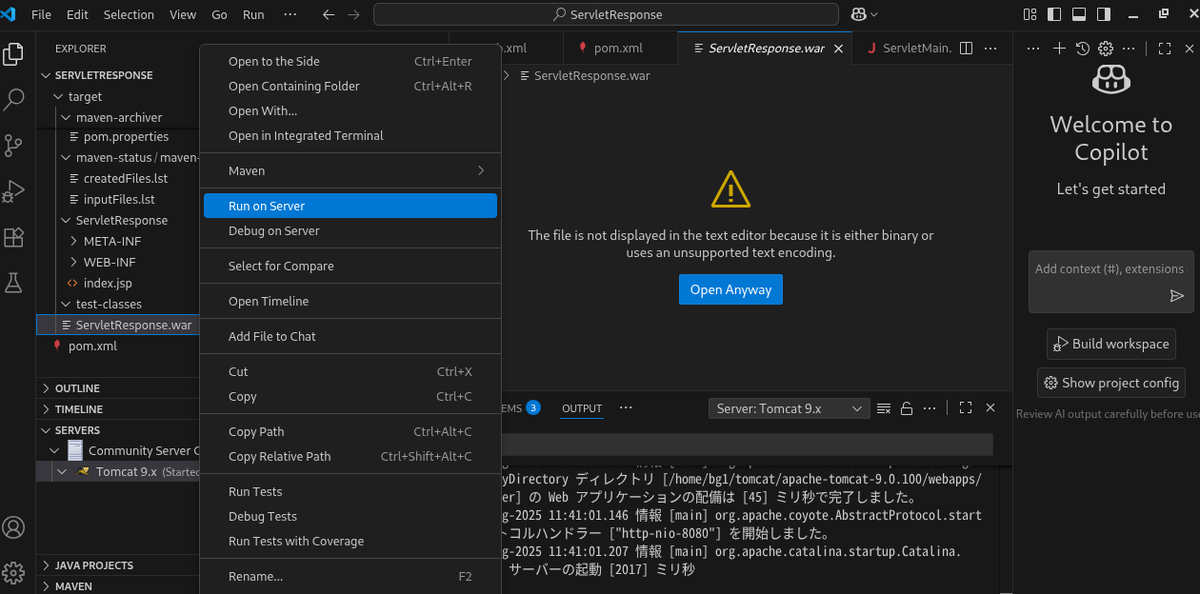Image resolution: width=1200 pixels, height=594 pixels.
Task: Close the ServletResponse.war editor tab
Action: [x=838, y=48]
